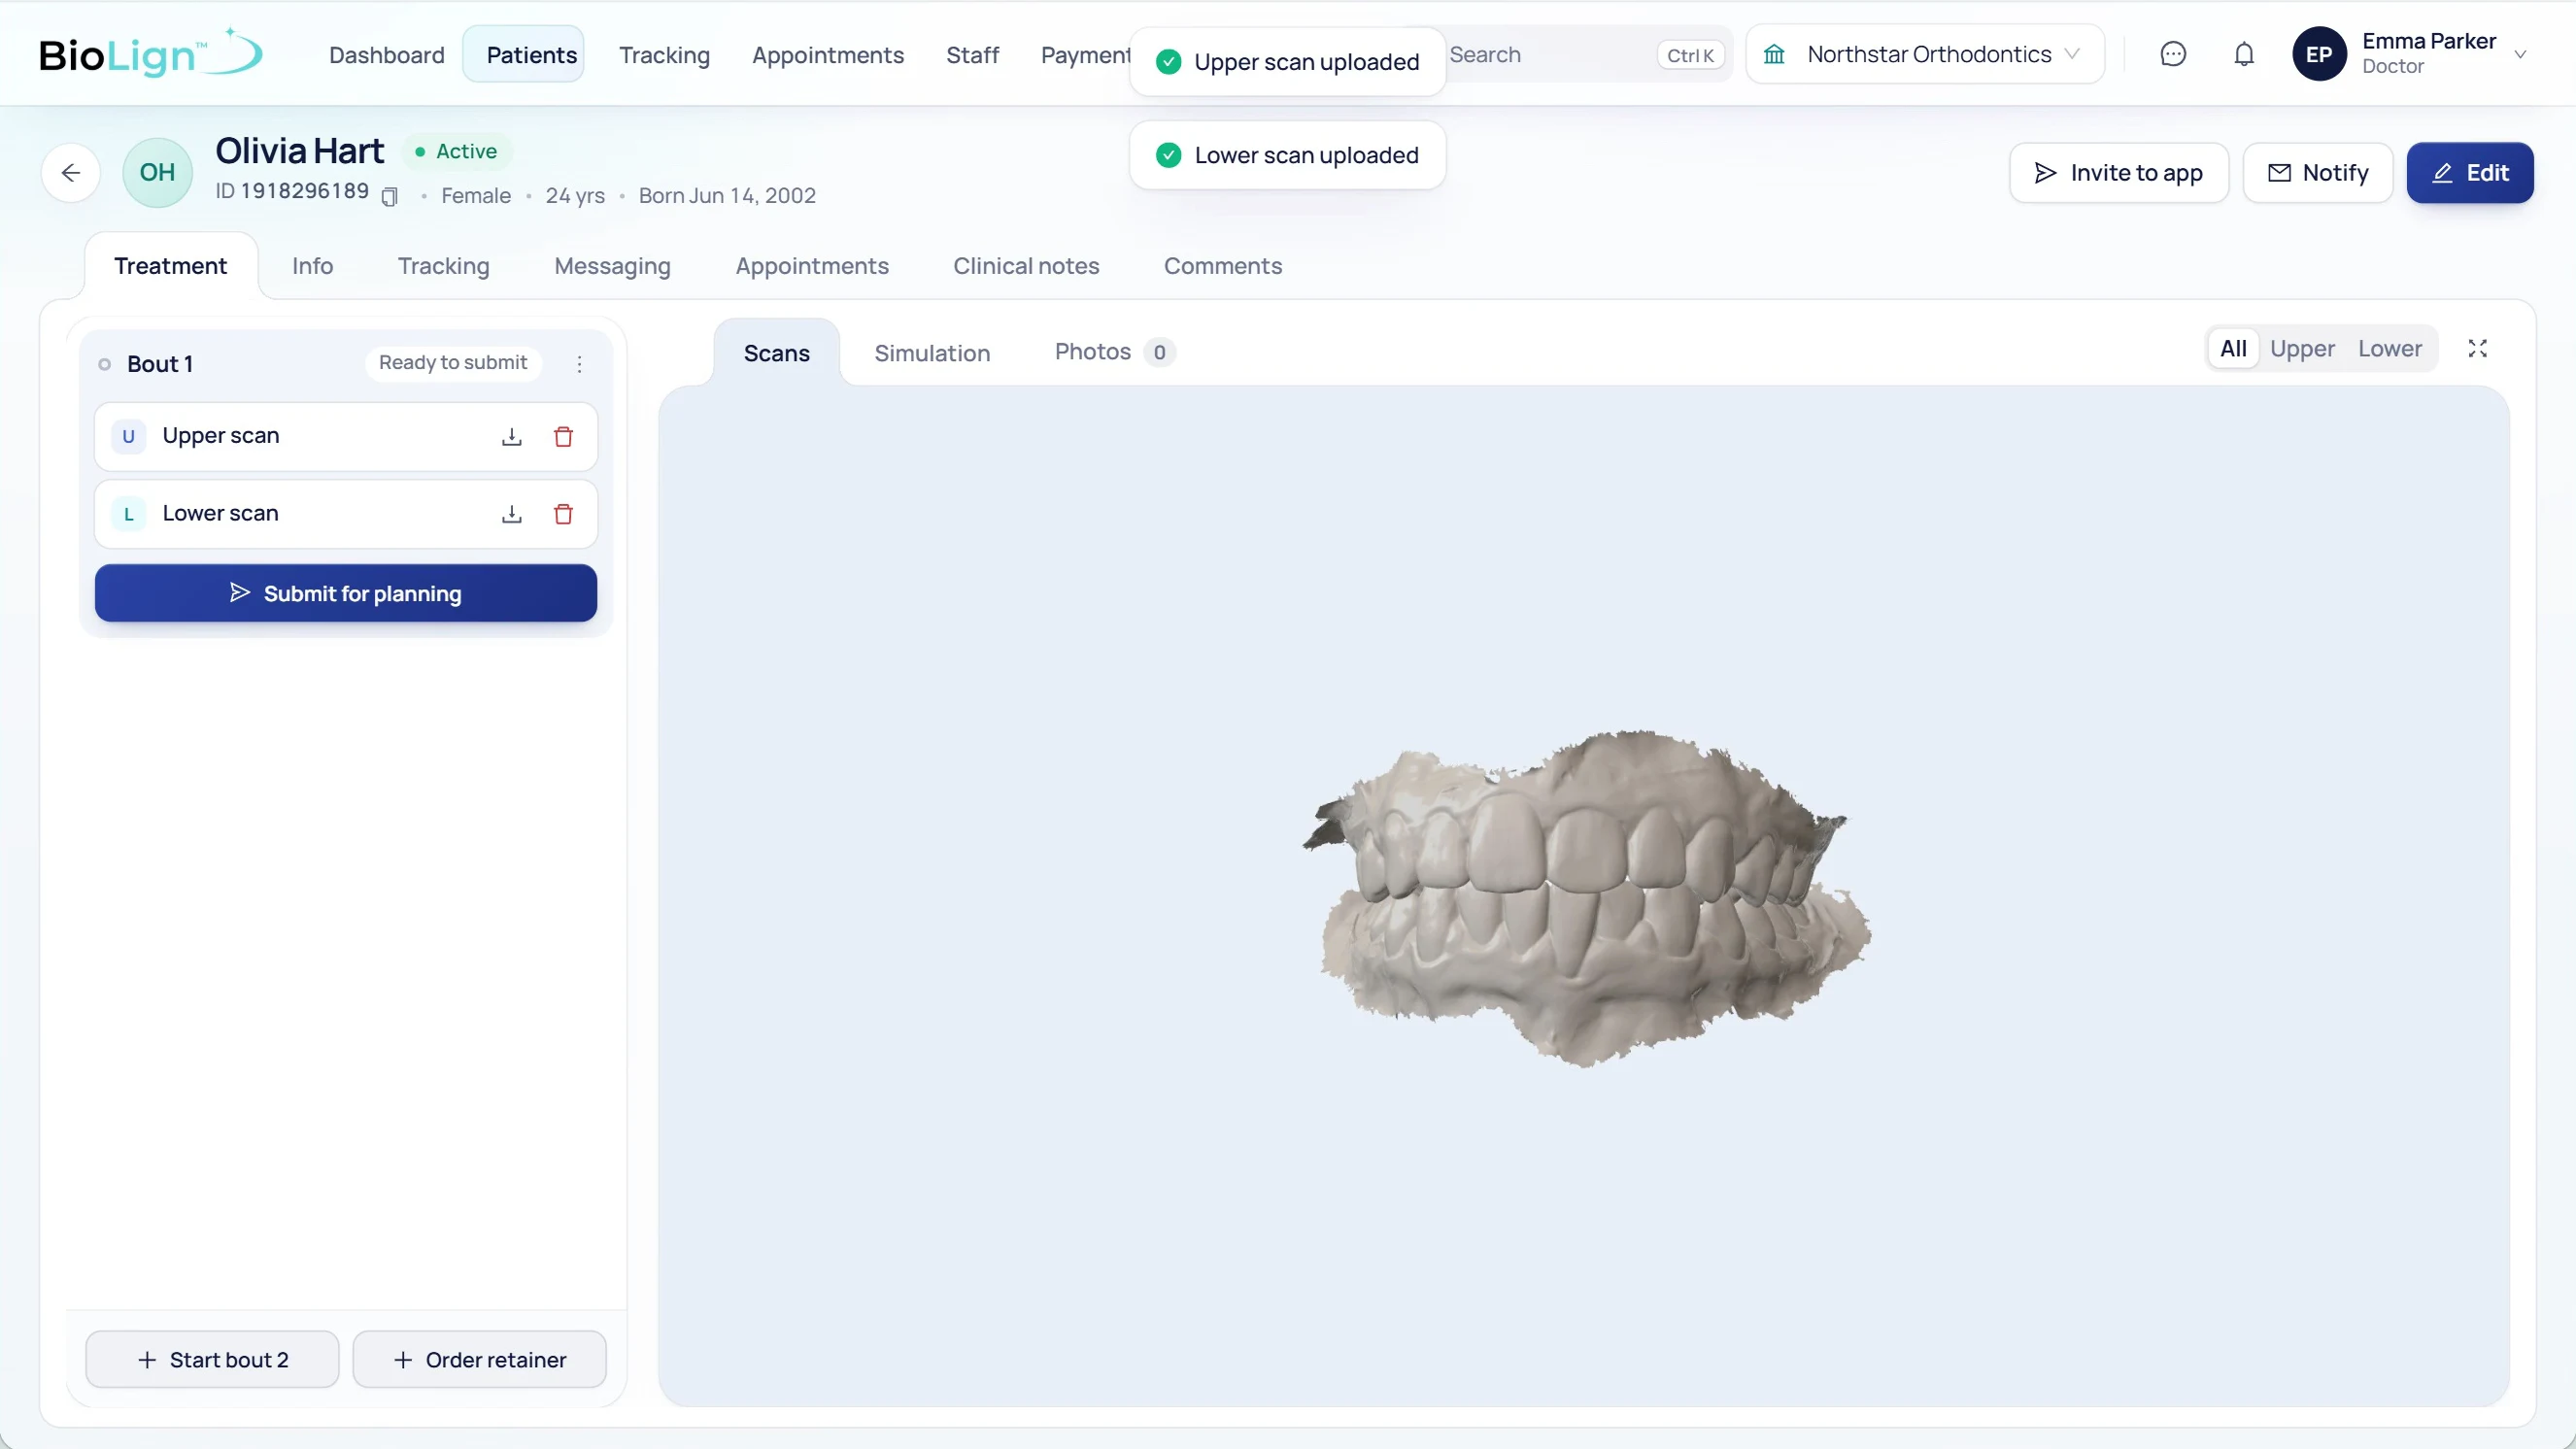Open the Staff page
Viewport: 2576px width, 1449px height.
[x=972, y=55]
